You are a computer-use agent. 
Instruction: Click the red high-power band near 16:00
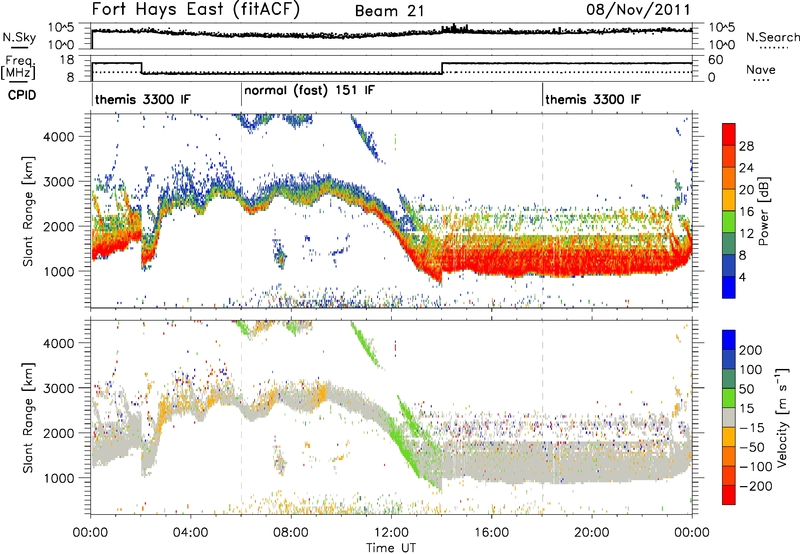(491, 263)
